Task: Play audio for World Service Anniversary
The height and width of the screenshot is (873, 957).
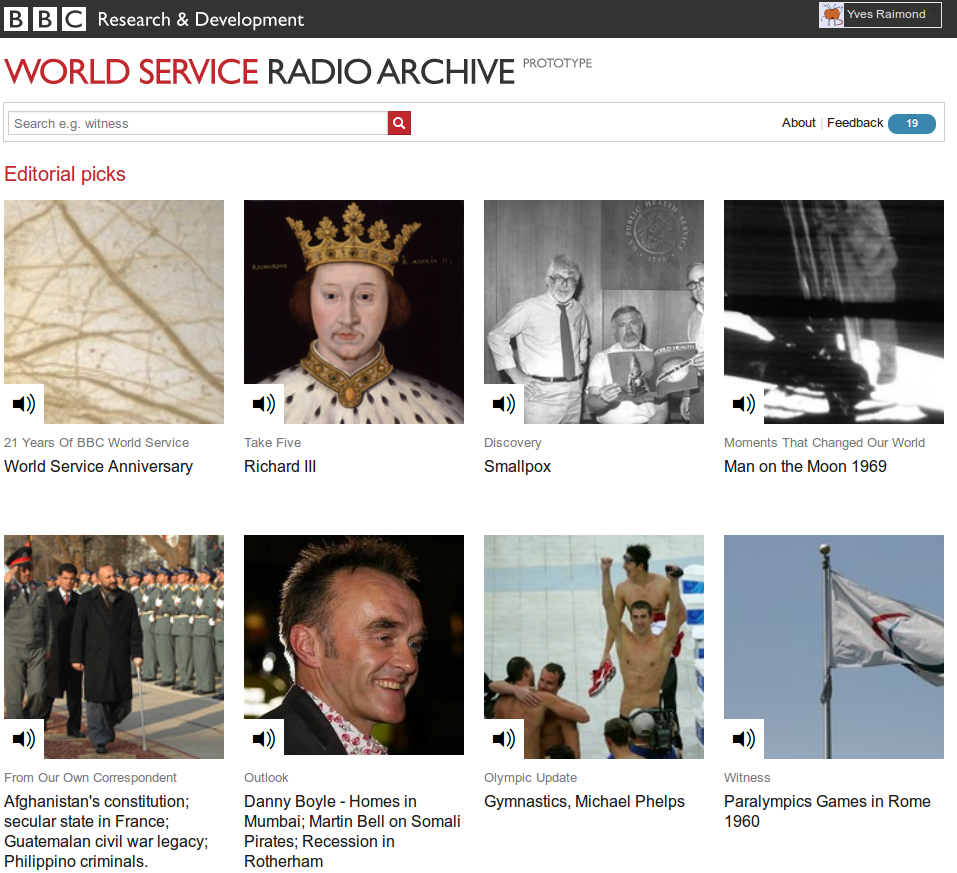Action: tap(23, 403)
